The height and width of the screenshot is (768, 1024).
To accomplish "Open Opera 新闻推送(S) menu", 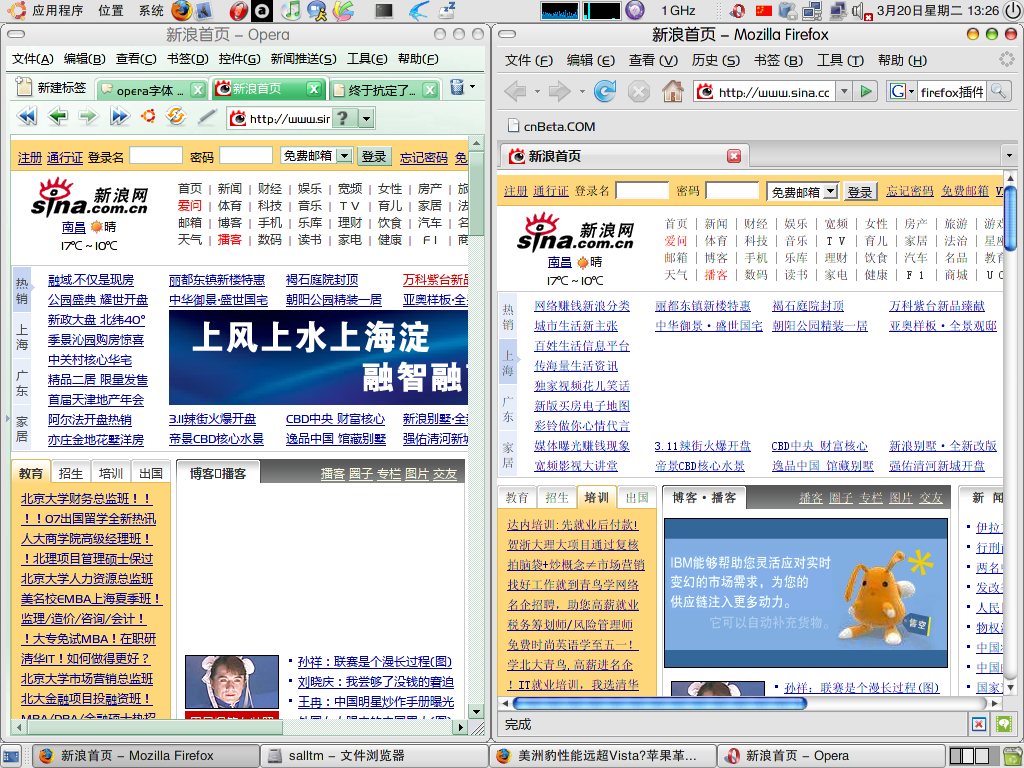I will click(304, 59).
